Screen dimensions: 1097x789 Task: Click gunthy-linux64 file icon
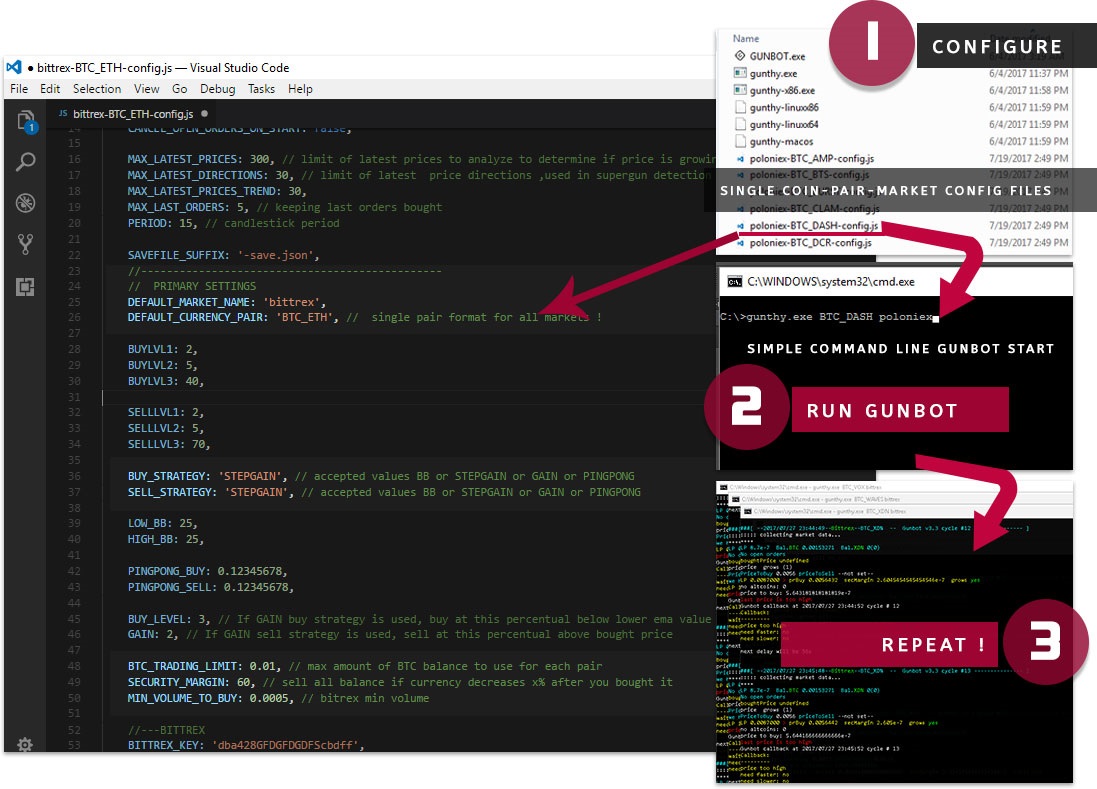pyautogui.click(x=739, y=124)
